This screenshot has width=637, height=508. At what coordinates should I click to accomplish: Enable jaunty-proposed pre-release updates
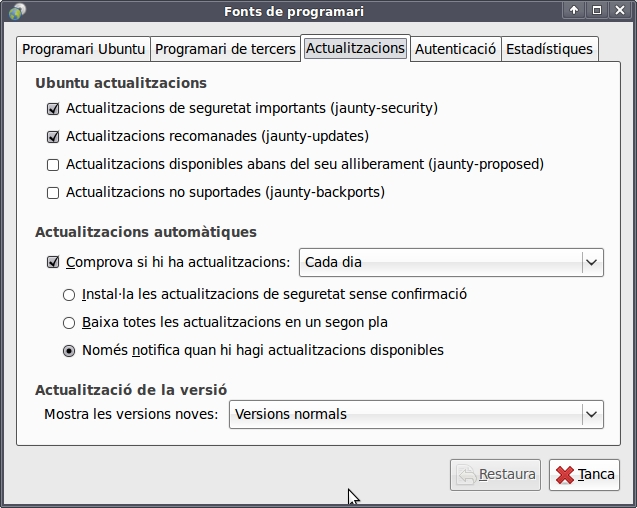pyautogui.click(x=53, y=165)
